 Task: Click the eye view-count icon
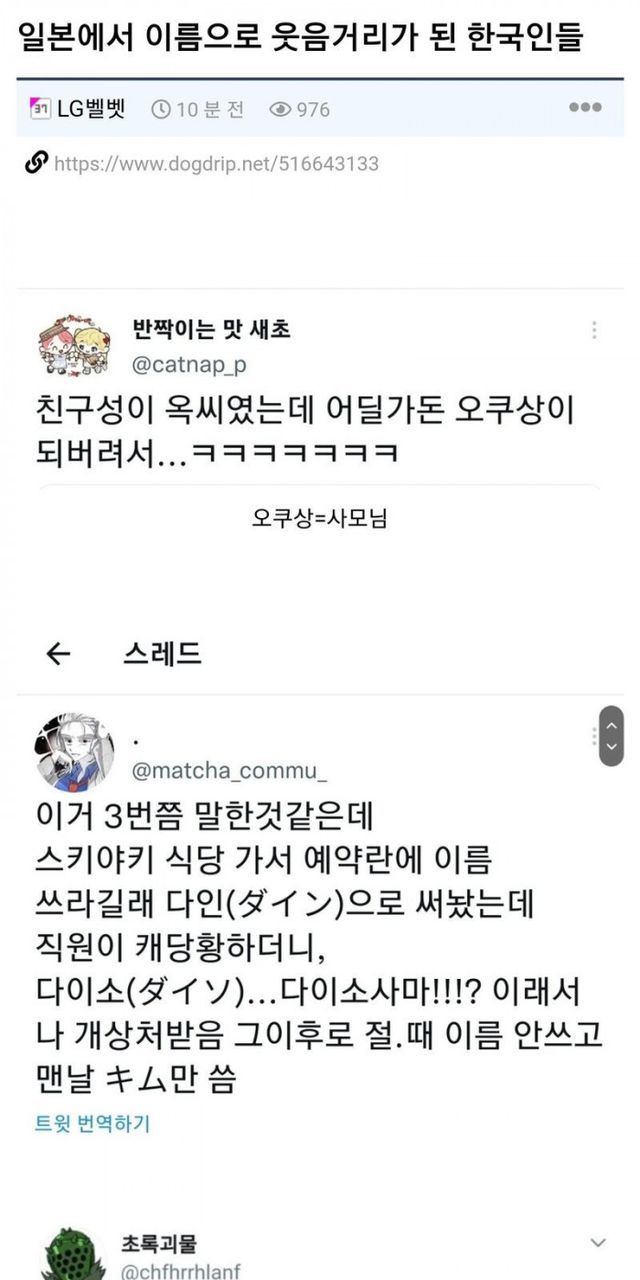tap(280, 109)
